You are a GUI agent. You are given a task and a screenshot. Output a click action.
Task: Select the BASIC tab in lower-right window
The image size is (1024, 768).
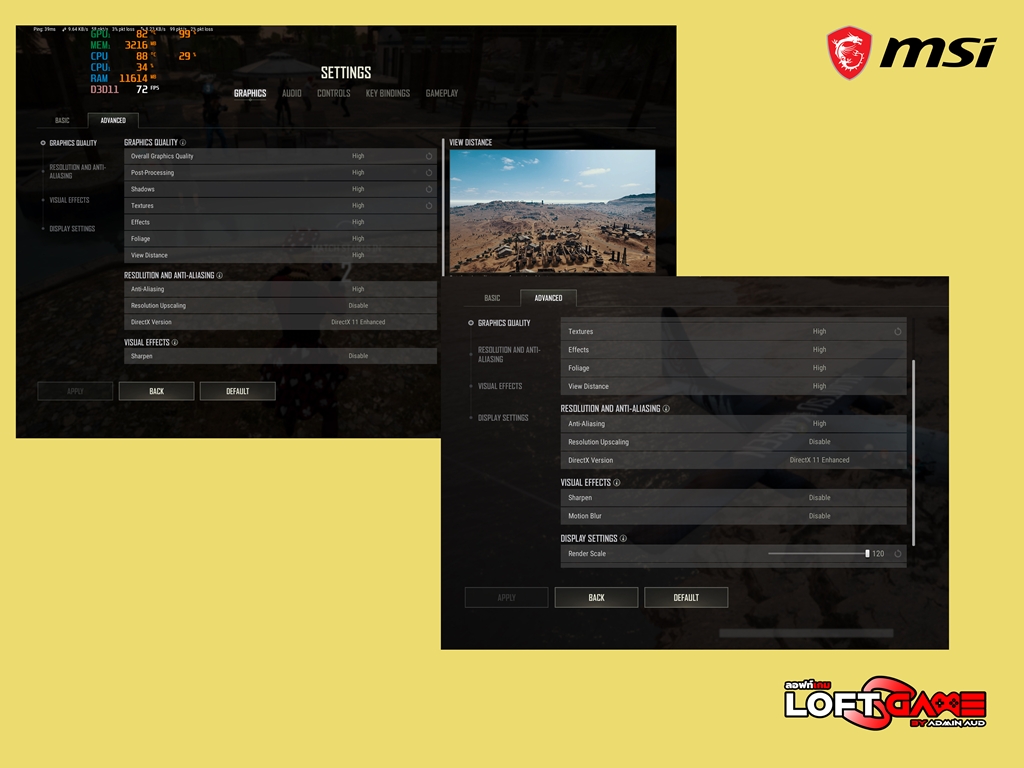(x=492, y=298)
